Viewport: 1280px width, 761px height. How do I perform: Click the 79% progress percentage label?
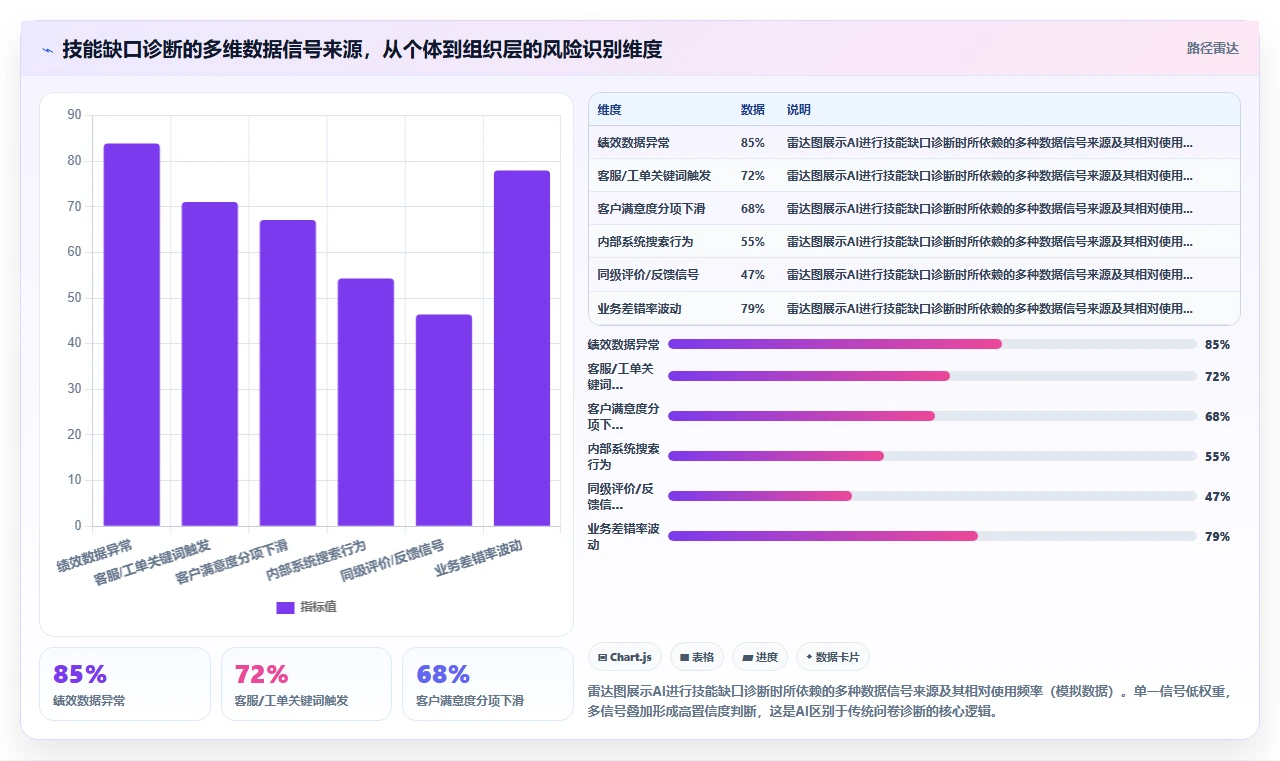(x=1217, y=536)
